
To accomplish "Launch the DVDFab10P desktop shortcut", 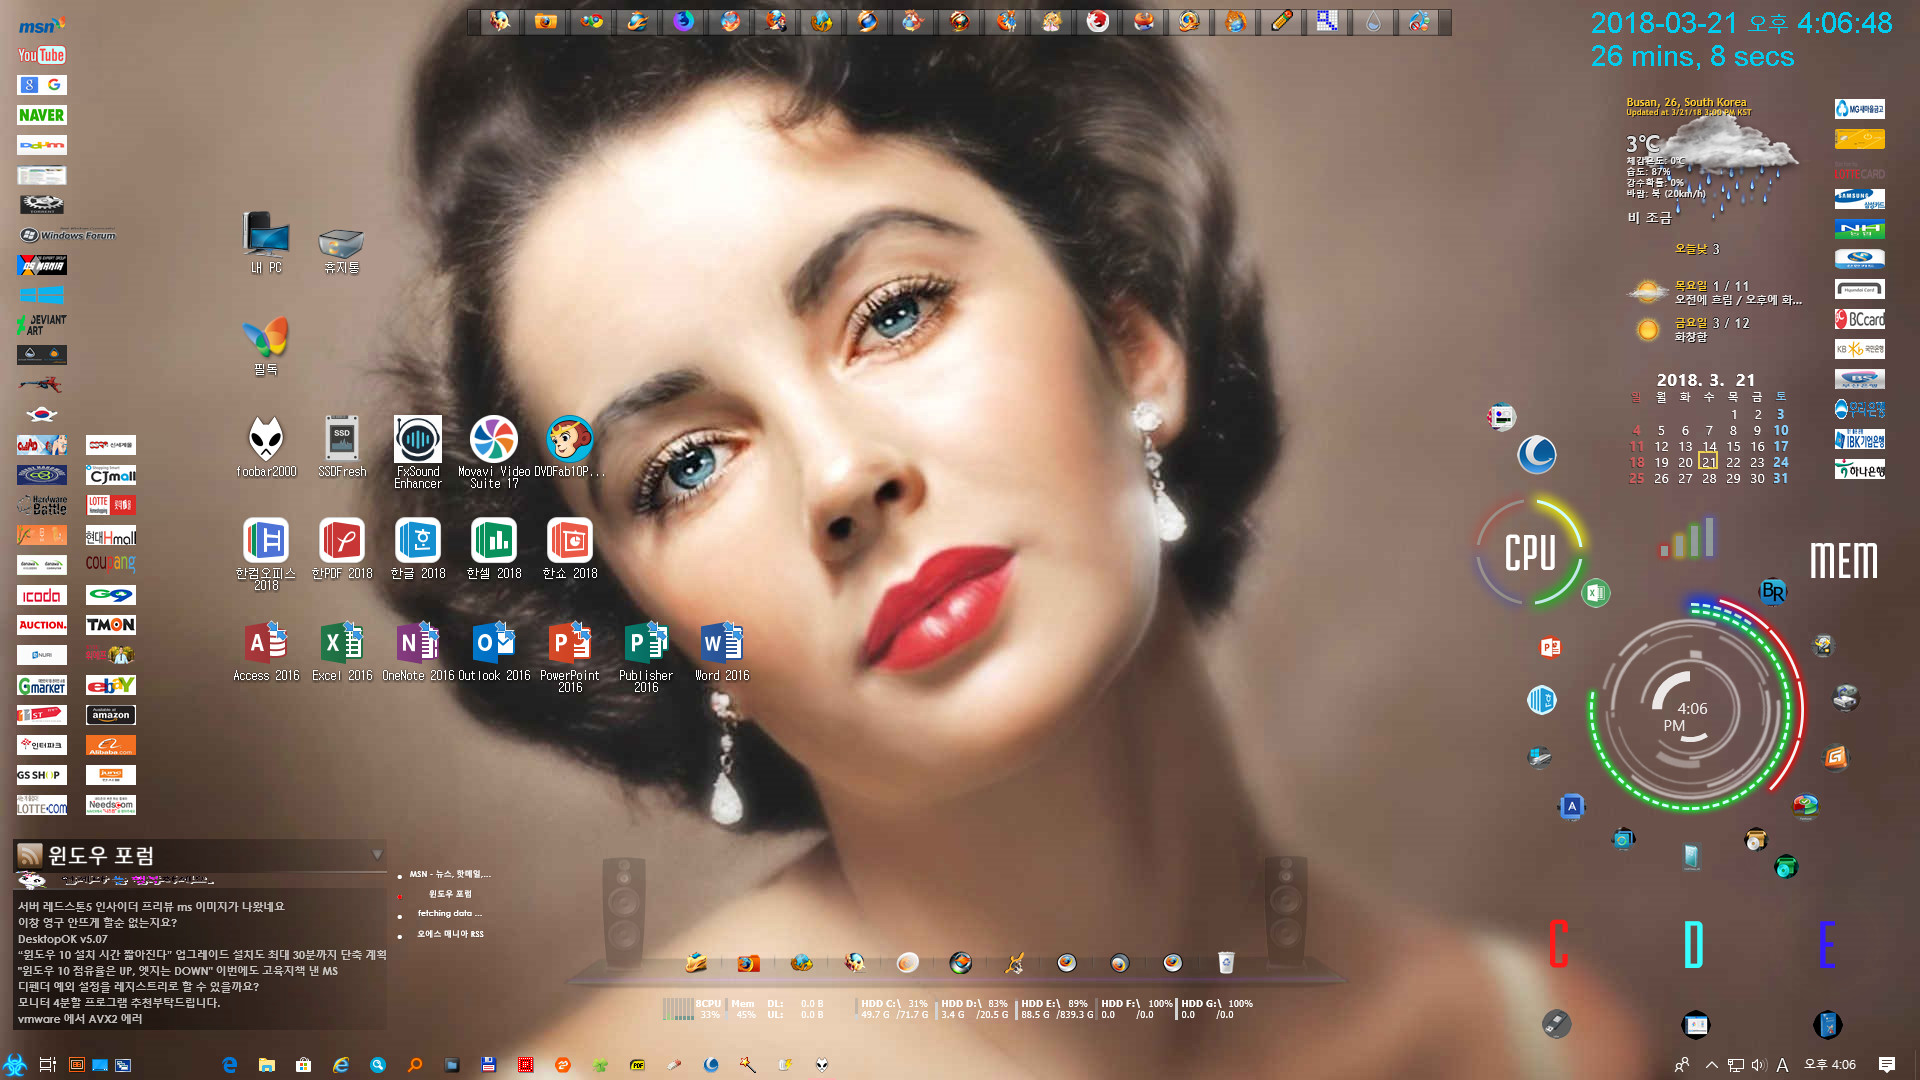I will [x=570, y=446].
